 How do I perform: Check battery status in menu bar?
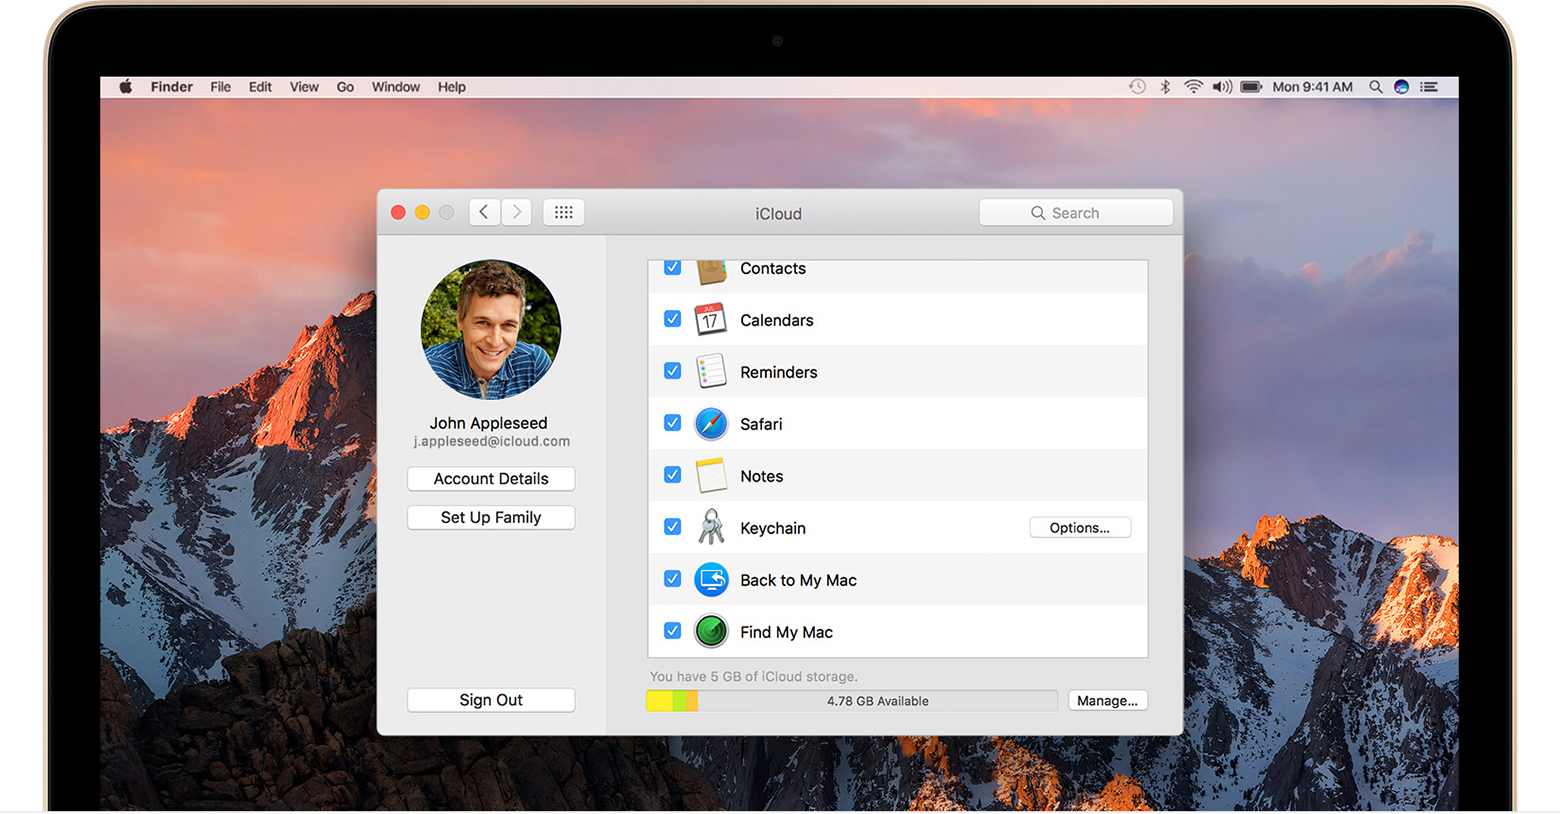click(x=1251, y=87)
